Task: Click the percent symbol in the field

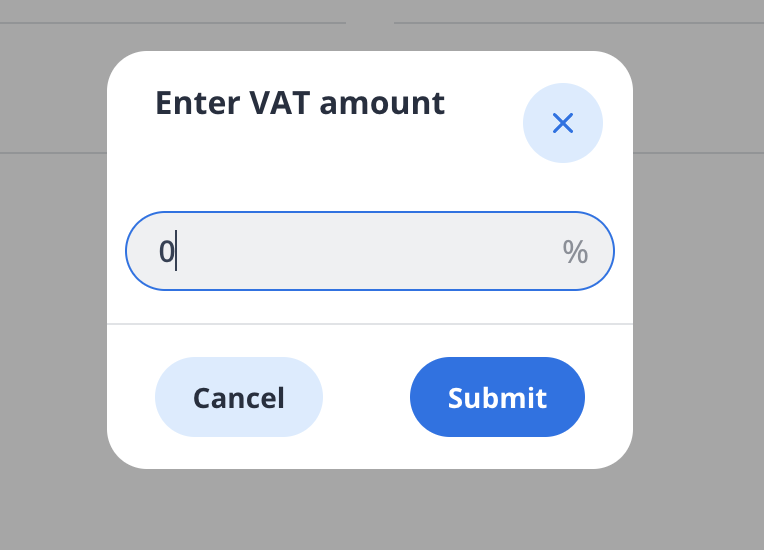Action: (x=575, y=252)
